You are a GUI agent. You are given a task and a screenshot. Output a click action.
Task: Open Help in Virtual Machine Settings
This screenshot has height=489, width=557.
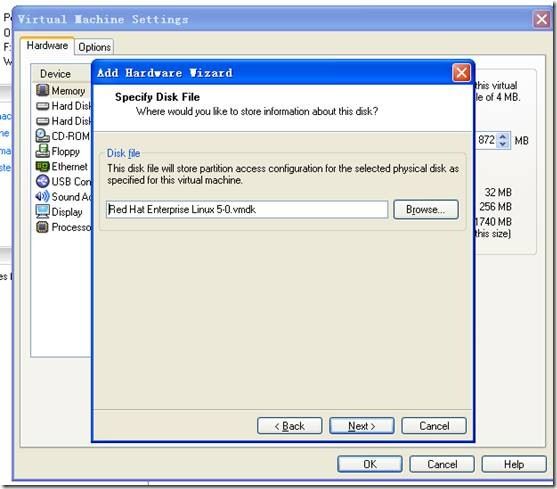pos(514,464)
